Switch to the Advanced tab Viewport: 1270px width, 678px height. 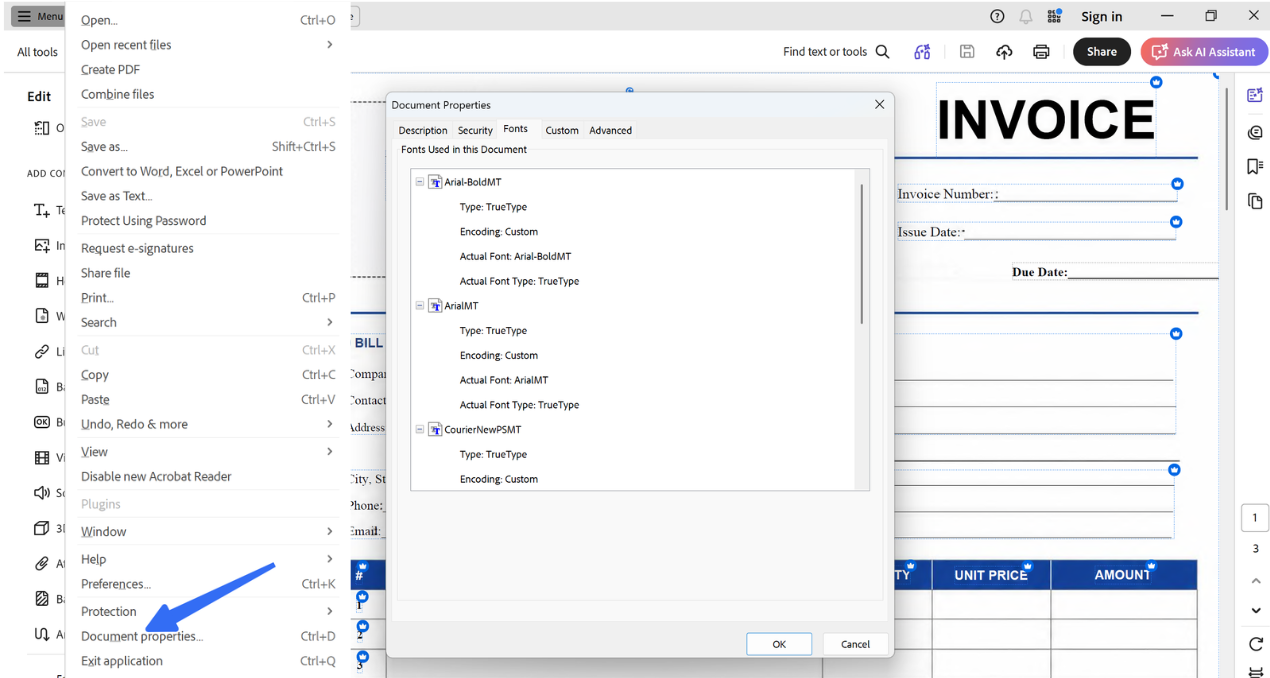point(610,130)
